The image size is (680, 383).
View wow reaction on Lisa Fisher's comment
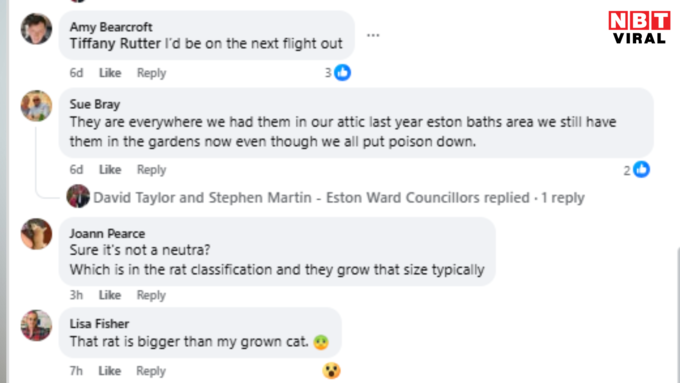(x=331, y=371)
